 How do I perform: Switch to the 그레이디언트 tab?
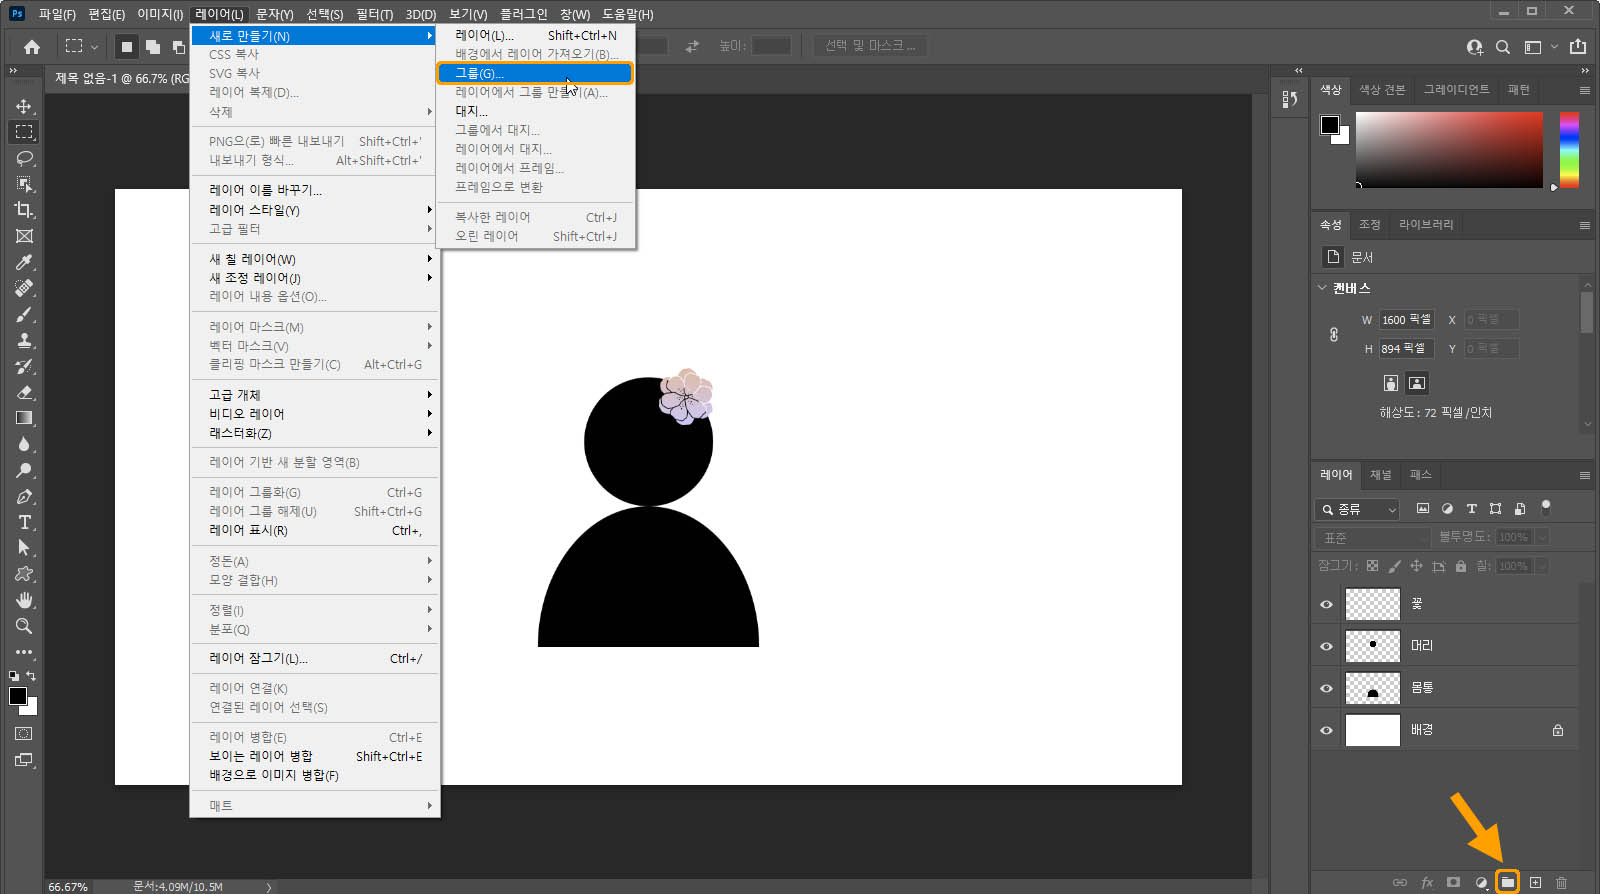point(1456,90)
